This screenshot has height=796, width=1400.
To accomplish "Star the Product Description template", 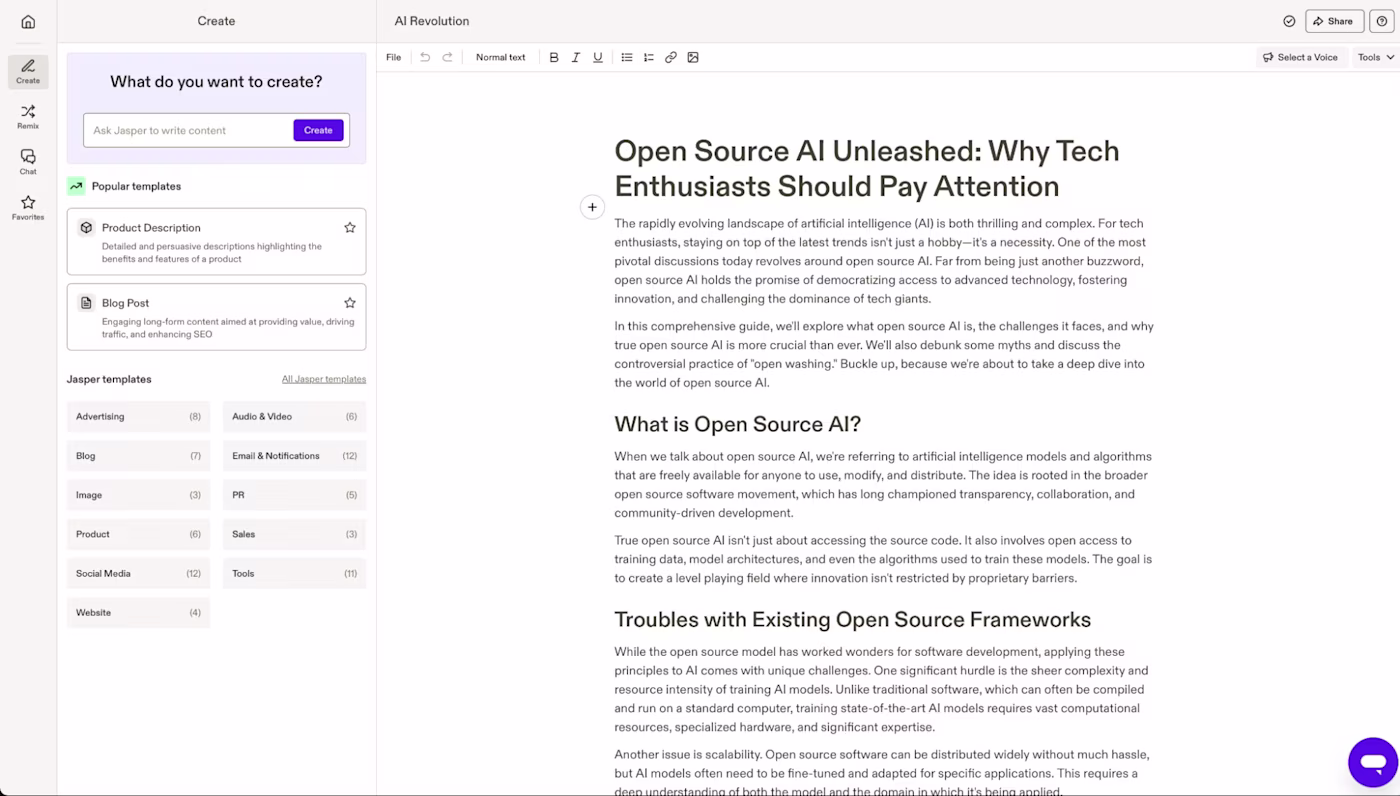I will [349, 228].
